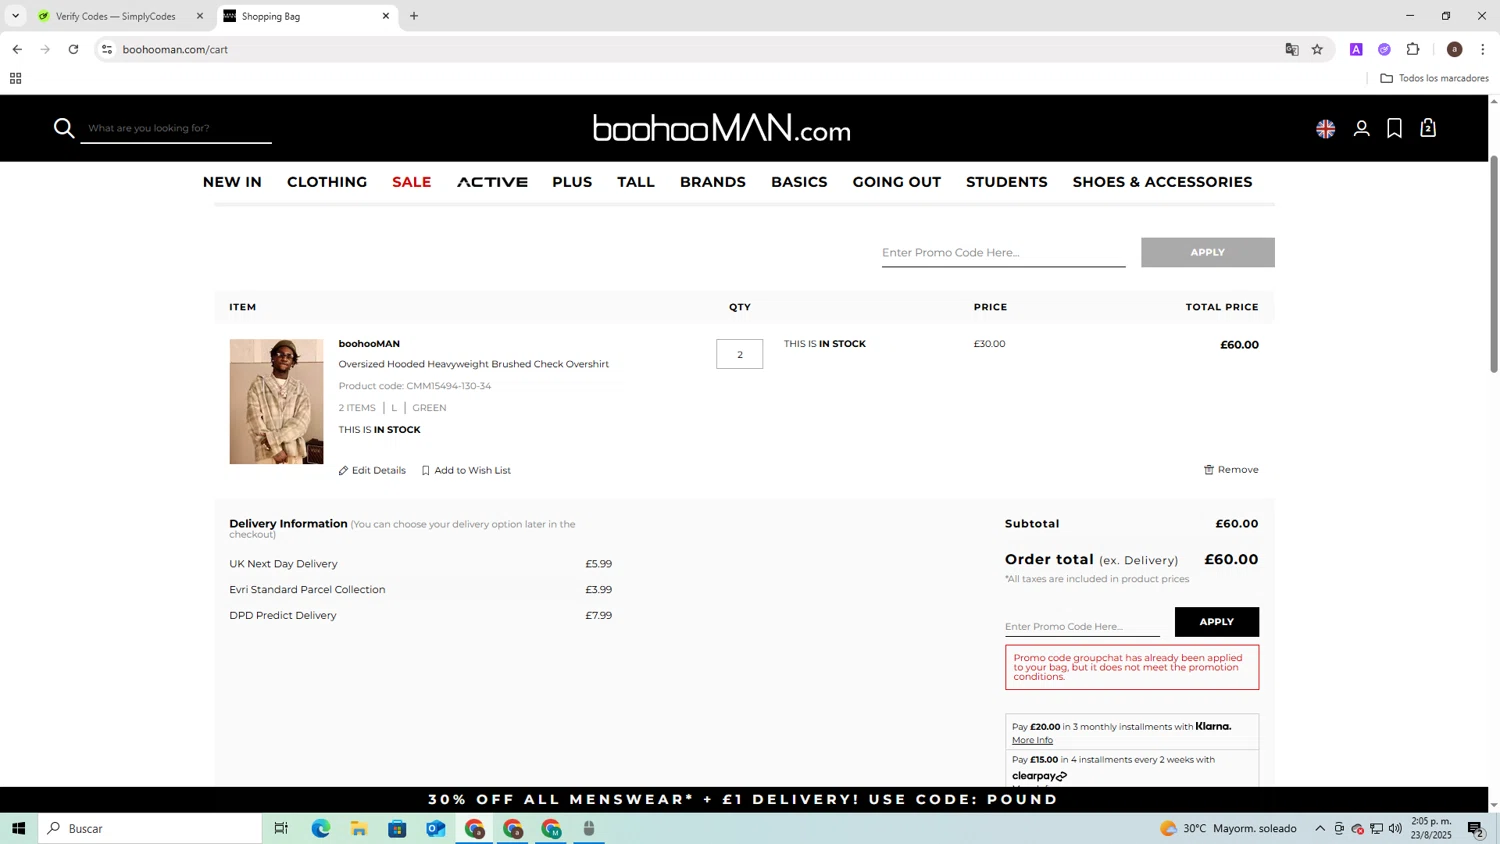1500x844 pixels.
Task: Open the UK flag country selector
Action: (x=1325, y=128)
